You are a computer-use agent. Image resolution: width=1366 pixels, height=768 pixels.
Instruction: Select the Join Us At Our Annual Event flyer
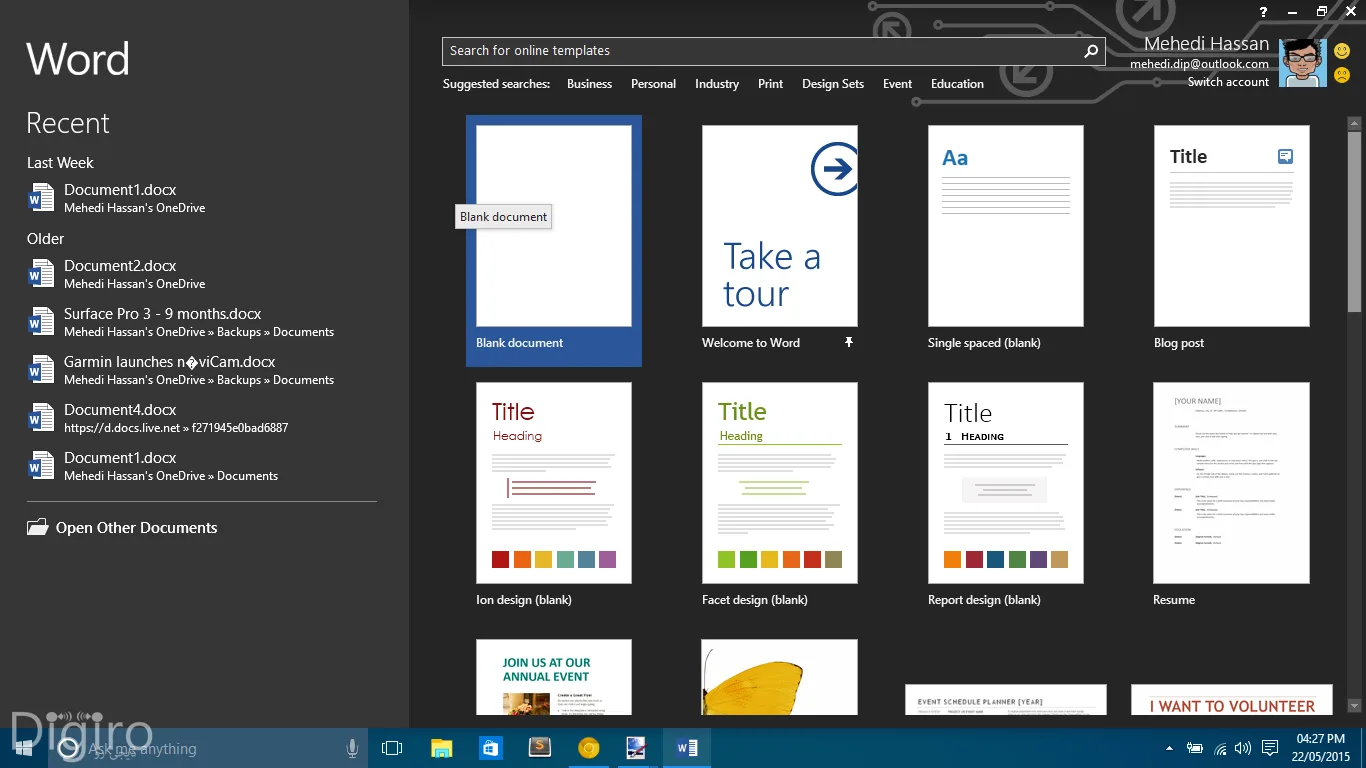[554, 677]
